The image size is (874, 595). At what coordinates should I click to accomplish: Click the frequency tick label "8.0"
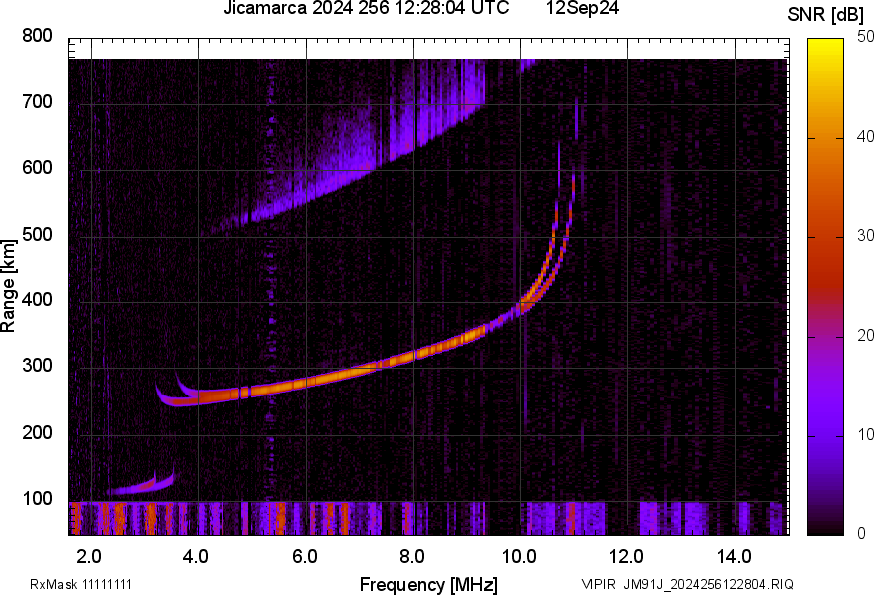click(411, 557)
